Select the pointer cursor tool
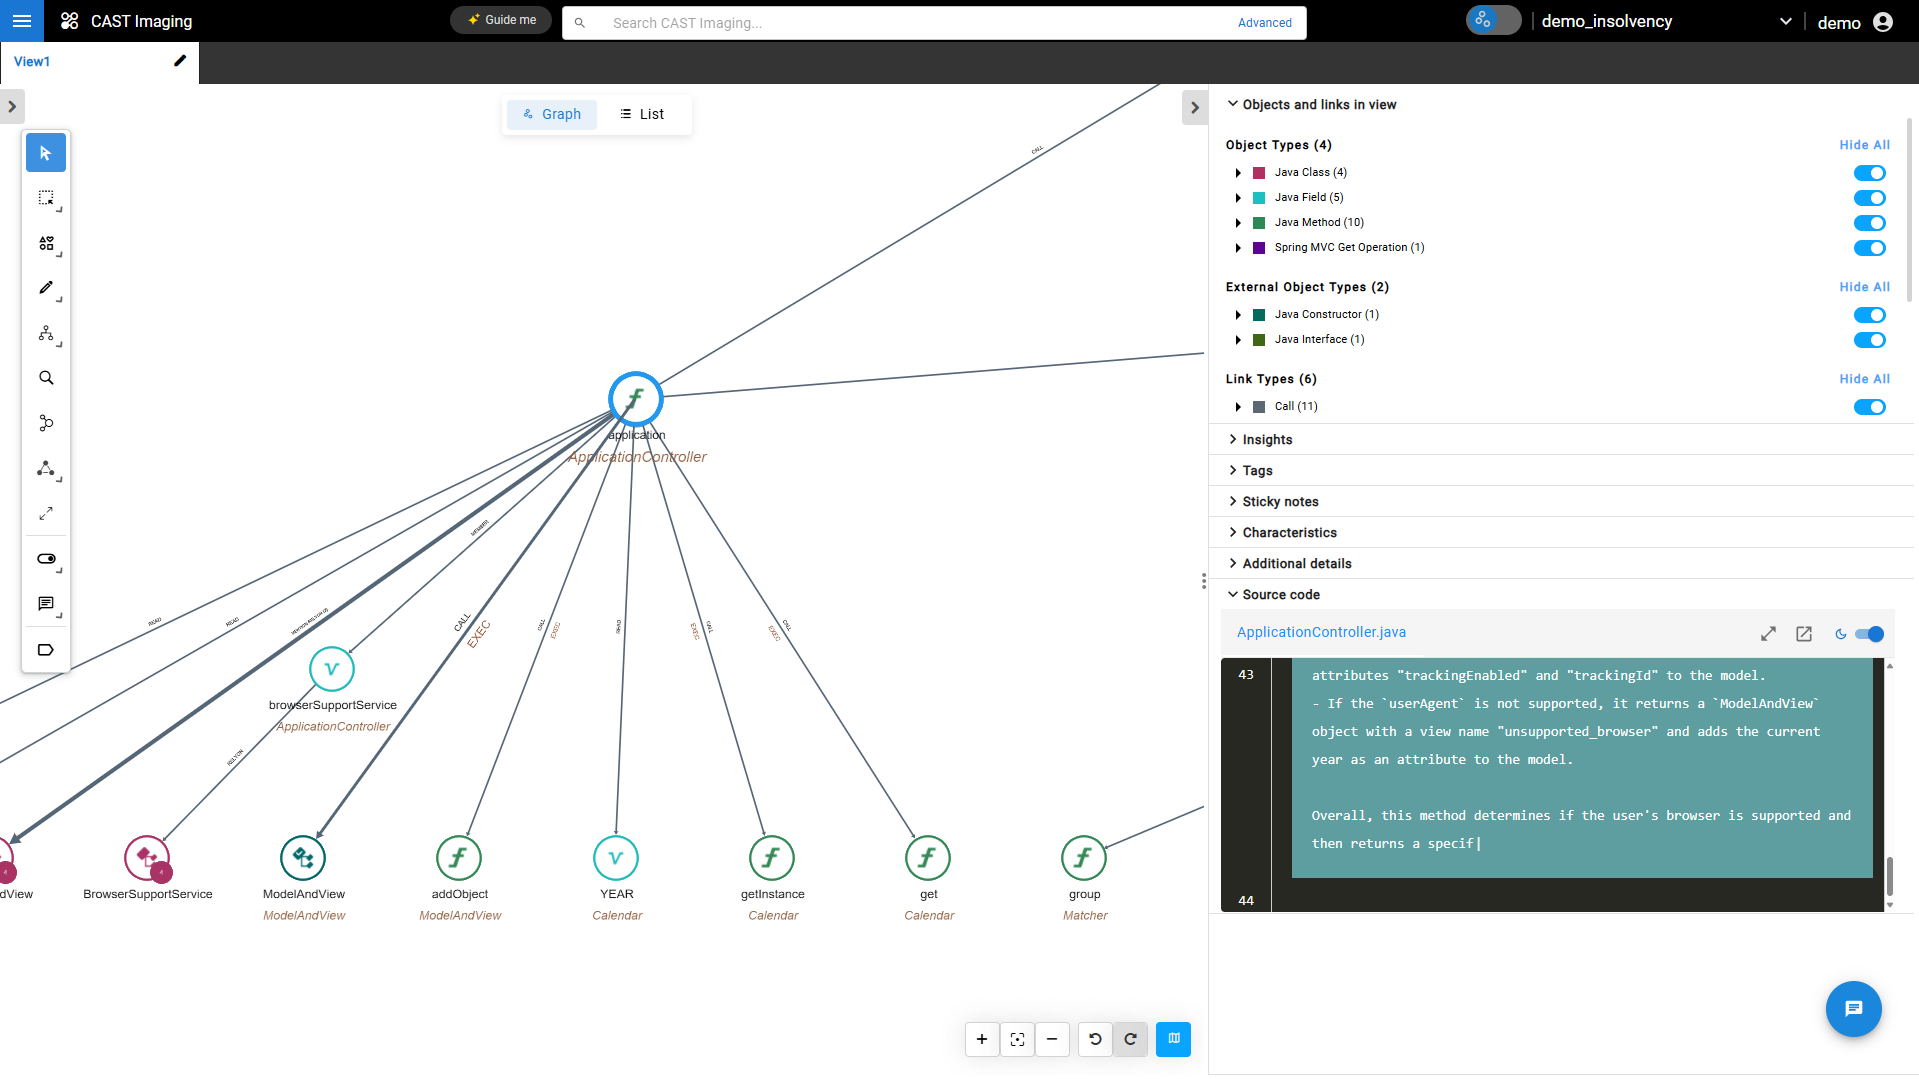Viewport: 1919px width, 1079px height. tap(46, 153)
